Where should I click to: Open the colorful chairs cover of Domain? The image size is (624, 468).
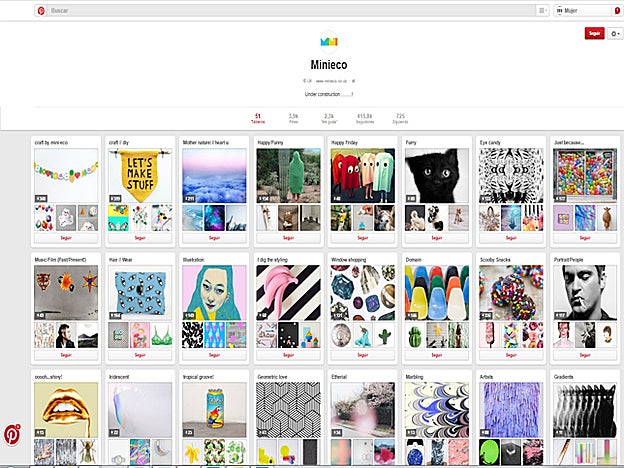tap(437, 293)
